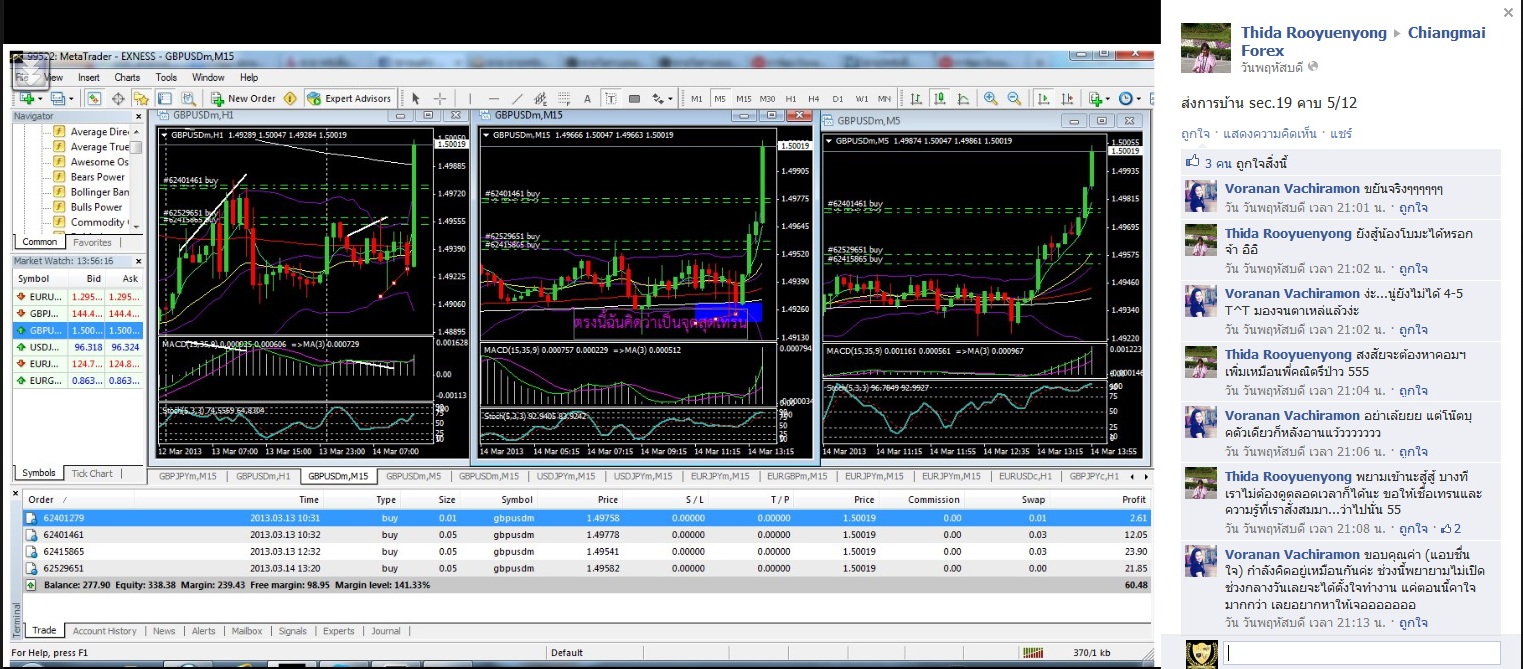Select the crosshair tool

coord(440,98)
